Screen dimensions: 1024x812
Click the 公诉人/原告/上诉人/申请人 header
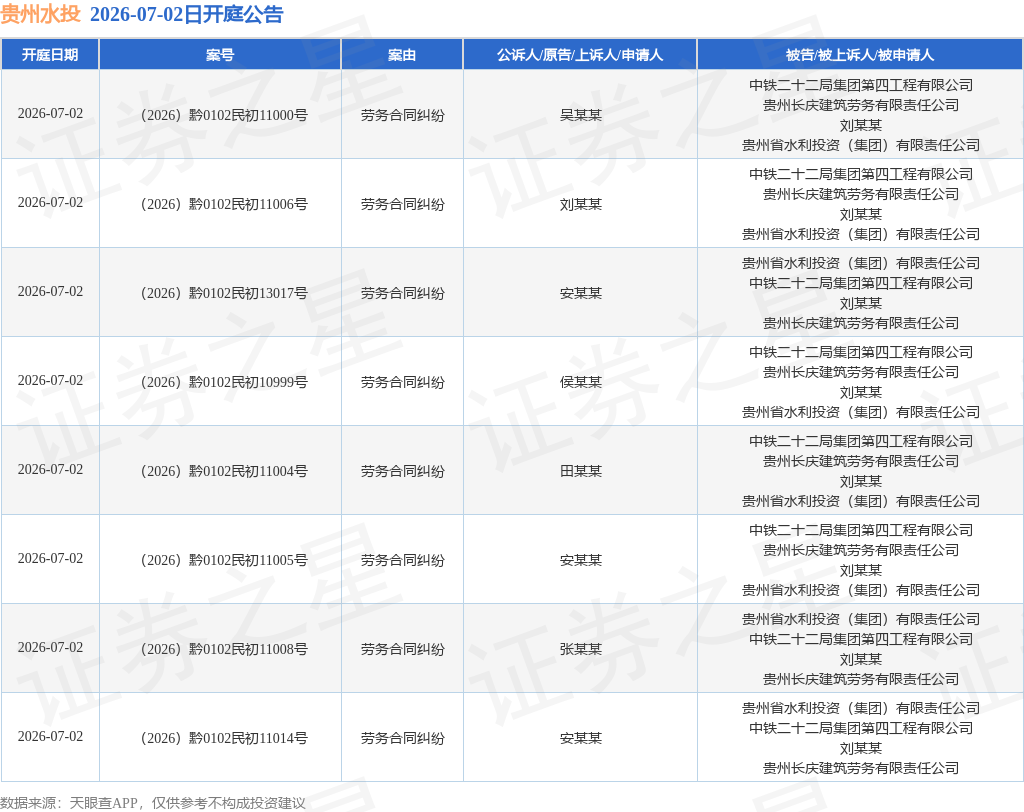(x=580, y=55)
